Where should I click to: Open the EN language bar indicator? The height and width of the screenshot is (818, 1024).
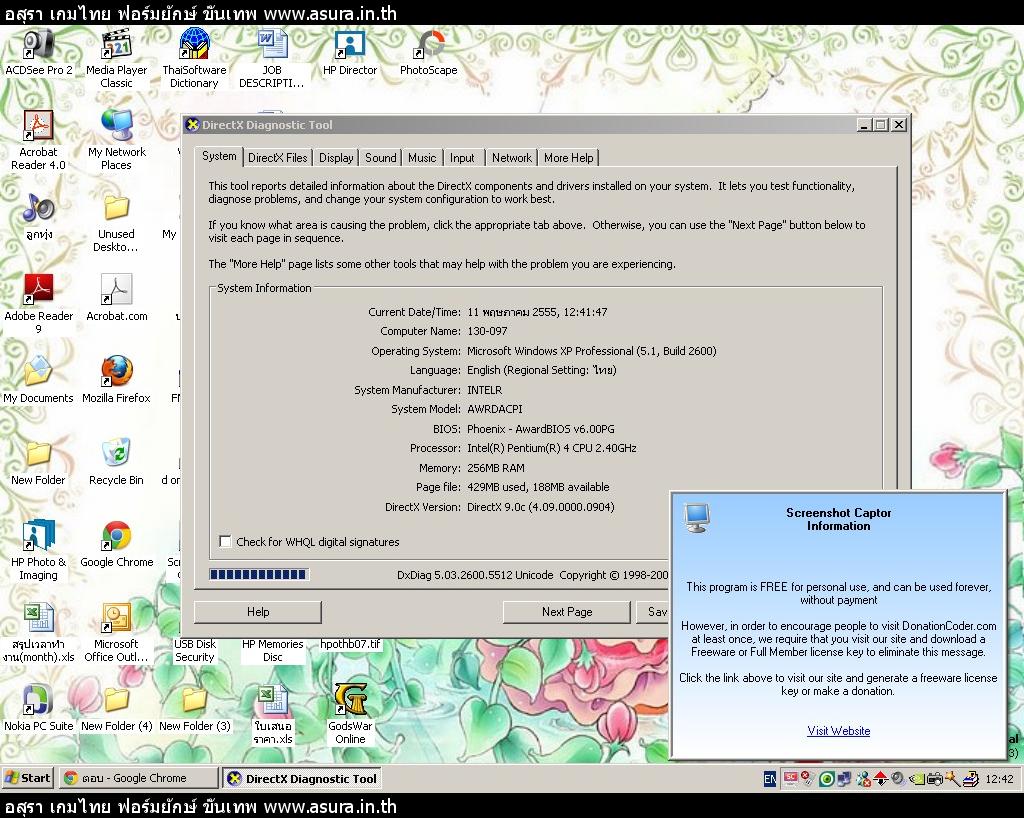(x=770, y=779)
